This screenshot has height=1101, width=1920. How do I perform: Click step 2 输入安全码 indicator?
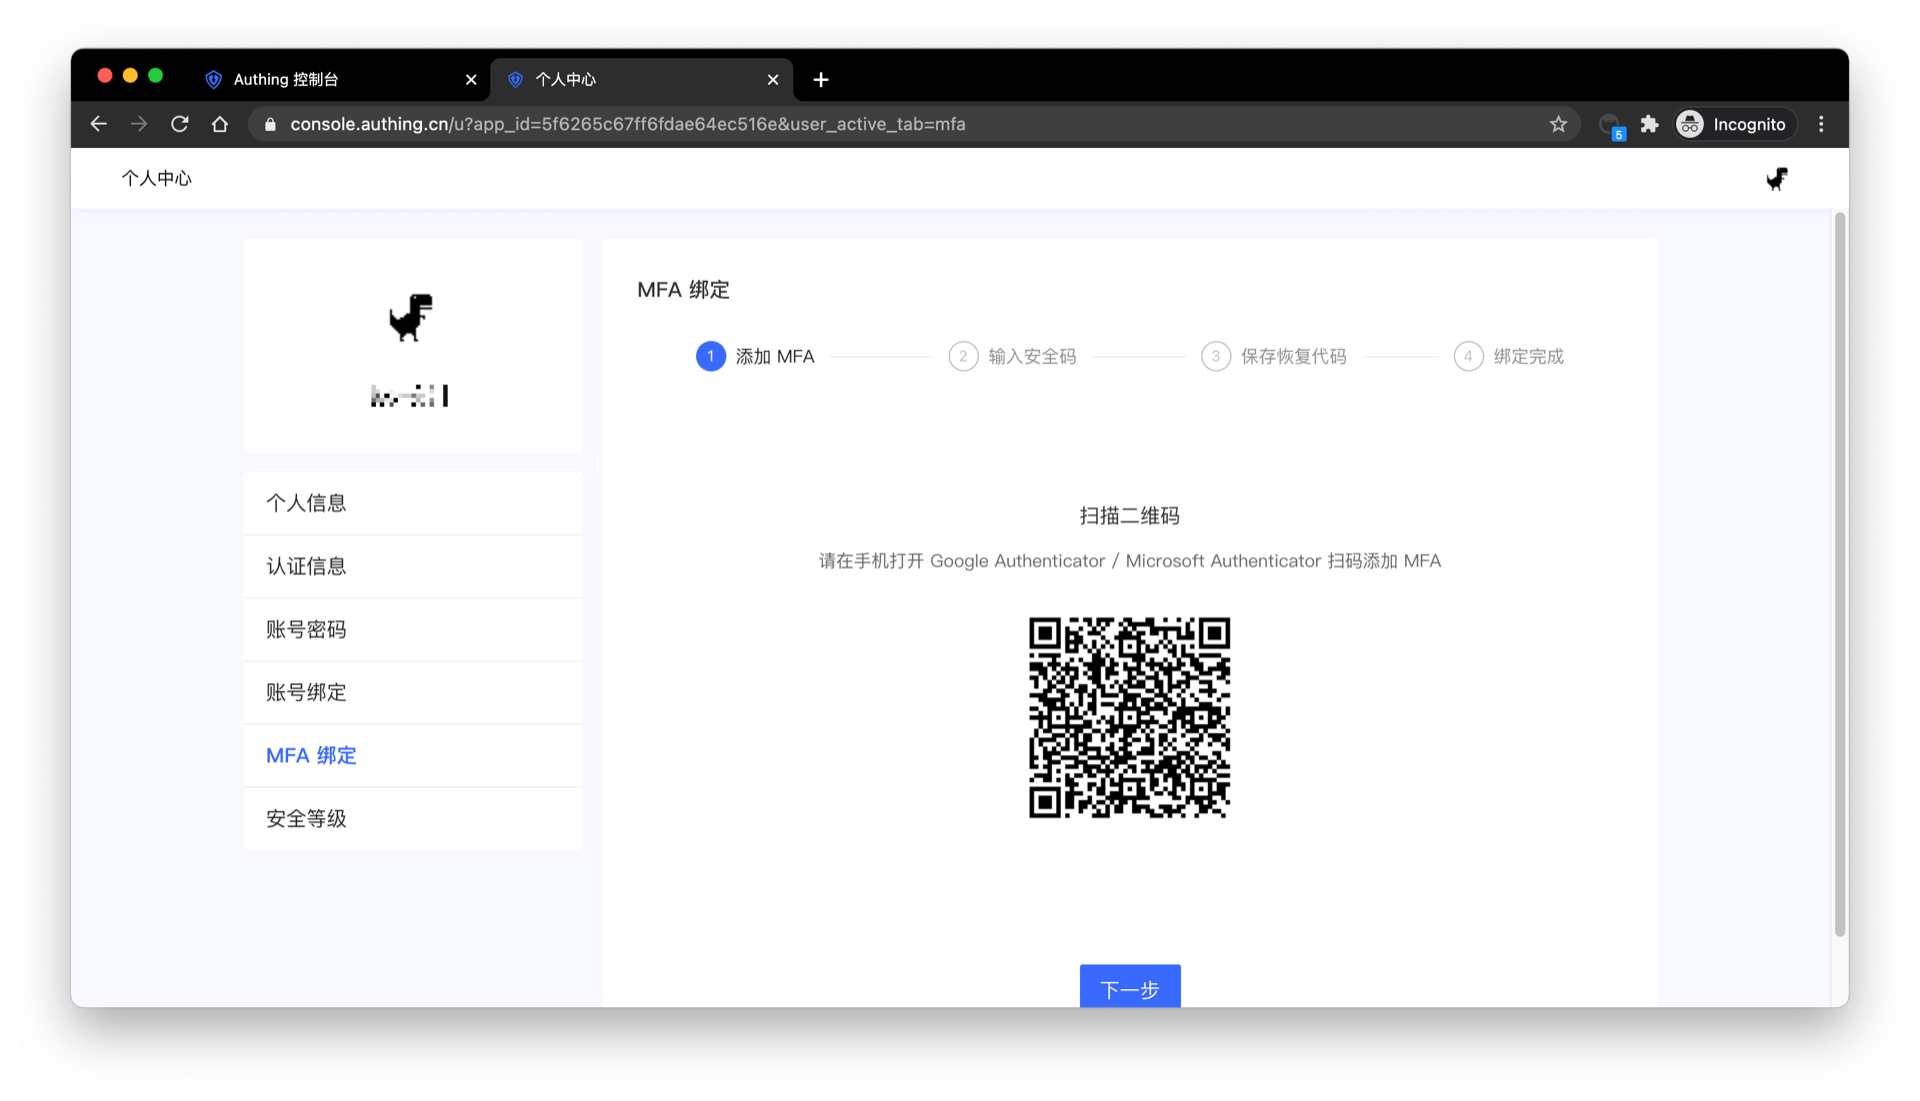coord(1012,356)
